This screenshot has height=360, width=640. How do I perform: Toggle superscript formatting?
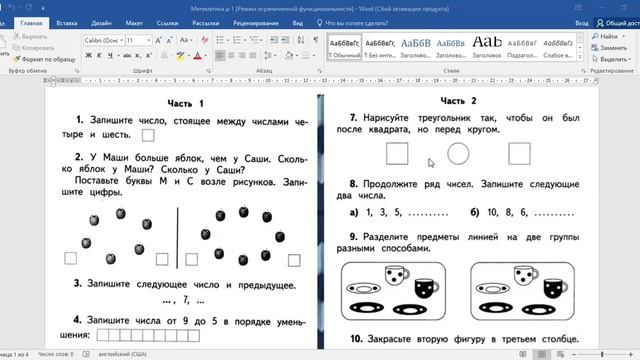149,56
